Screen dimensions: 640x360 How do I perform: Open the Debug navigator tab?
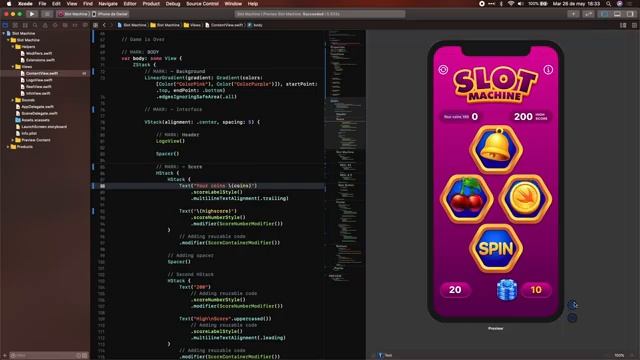pyautogui.click(x=65, y=25)
